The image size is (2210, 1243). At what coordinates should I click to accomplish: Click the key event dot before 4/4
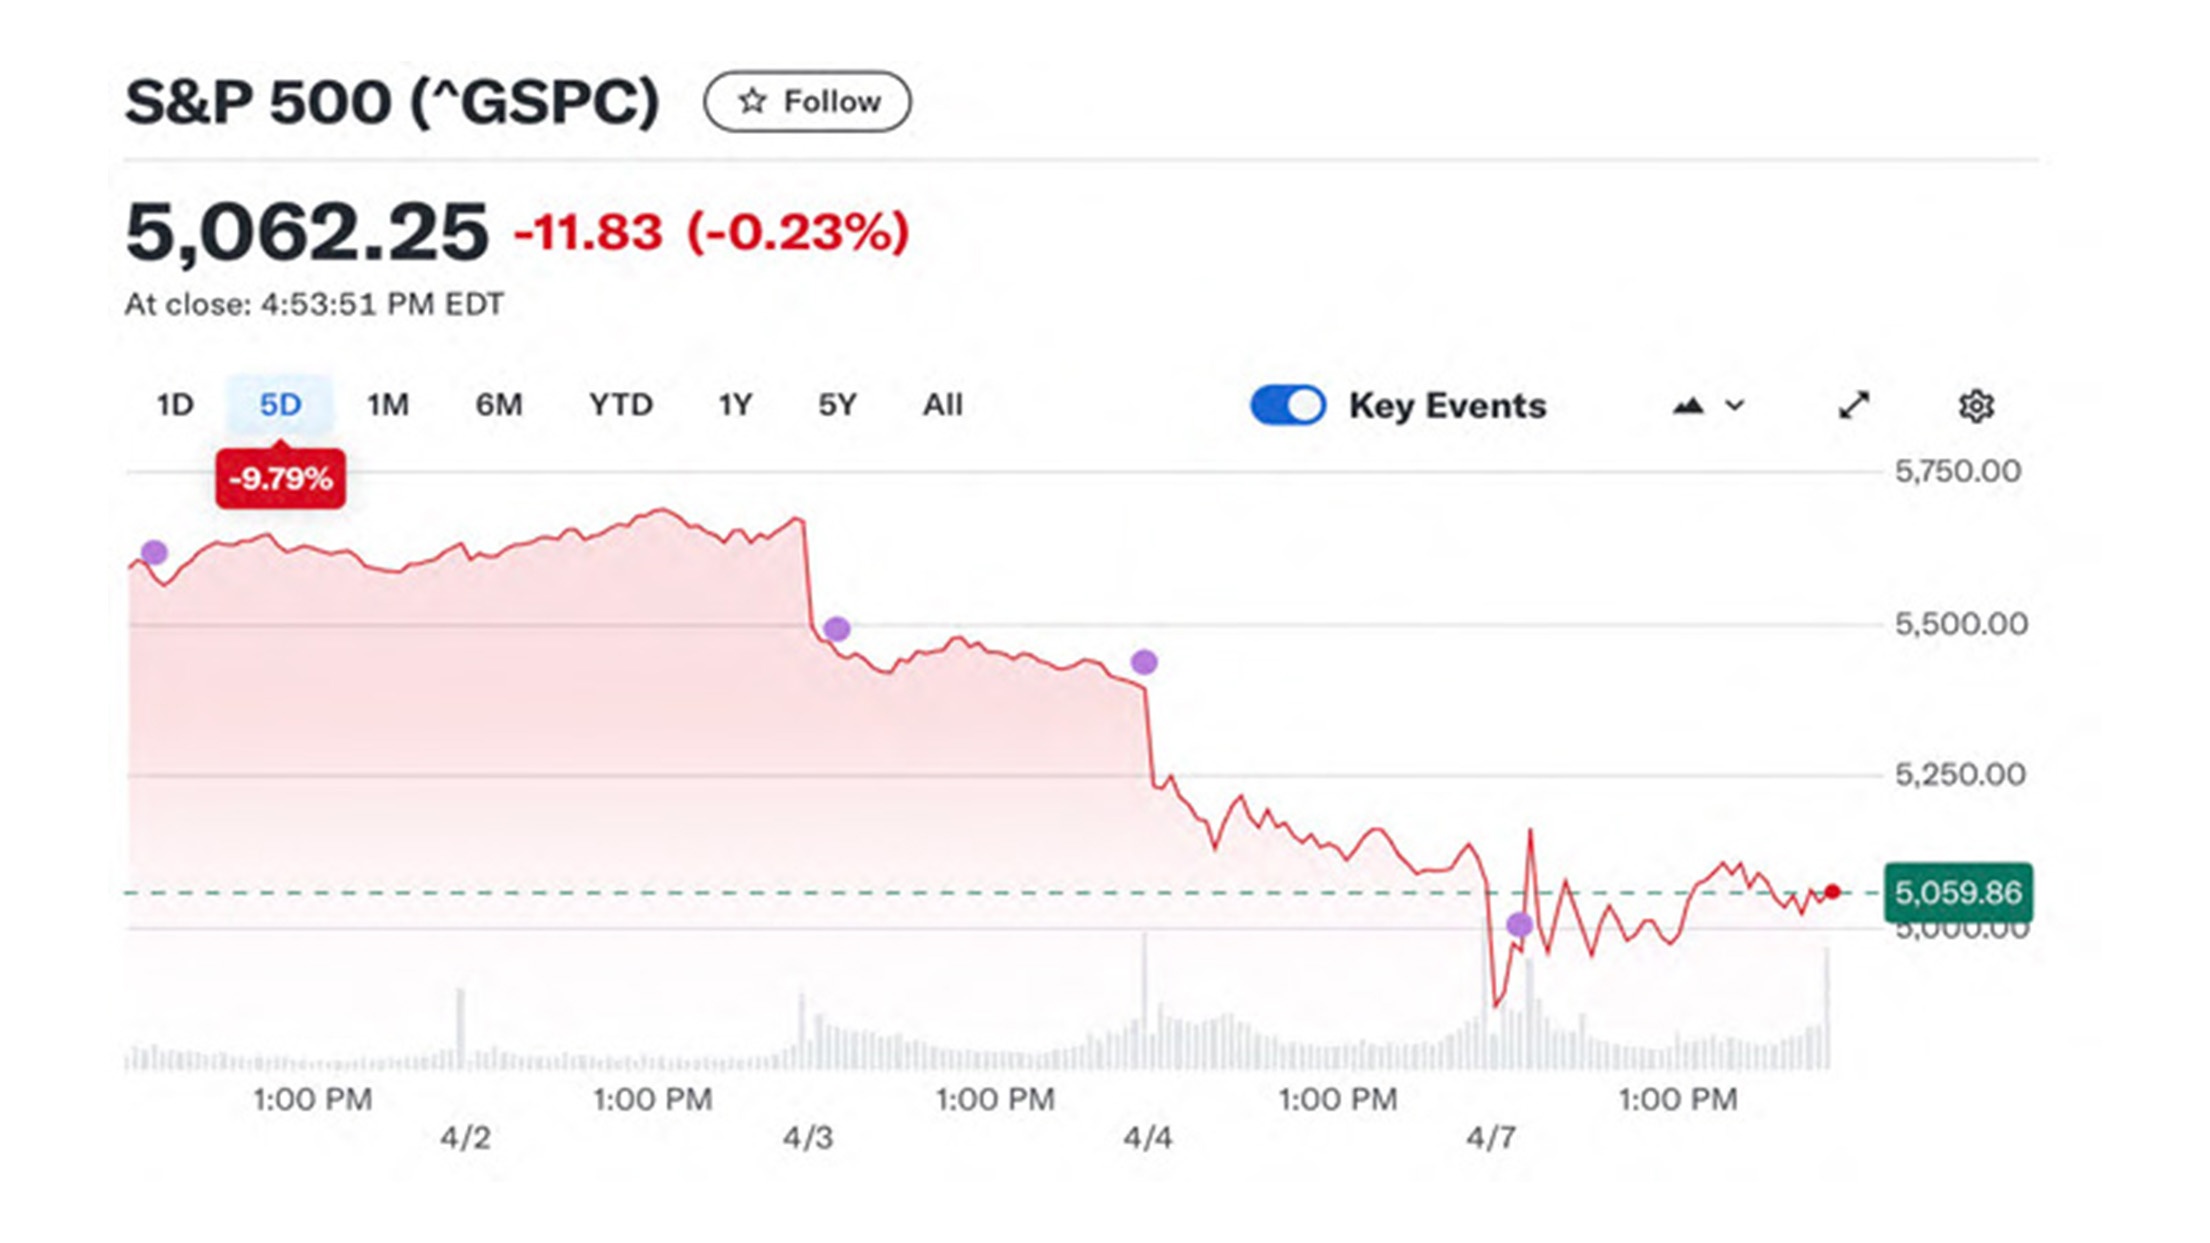(x=1144, y=662)
